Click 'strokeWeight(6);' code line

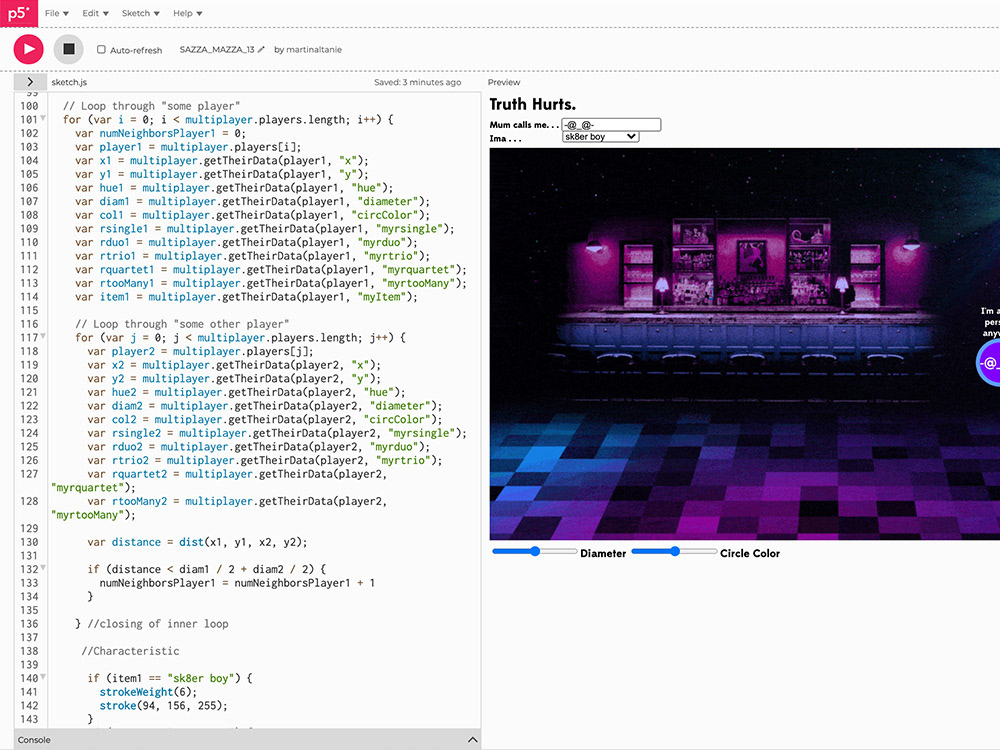point(148,692)
